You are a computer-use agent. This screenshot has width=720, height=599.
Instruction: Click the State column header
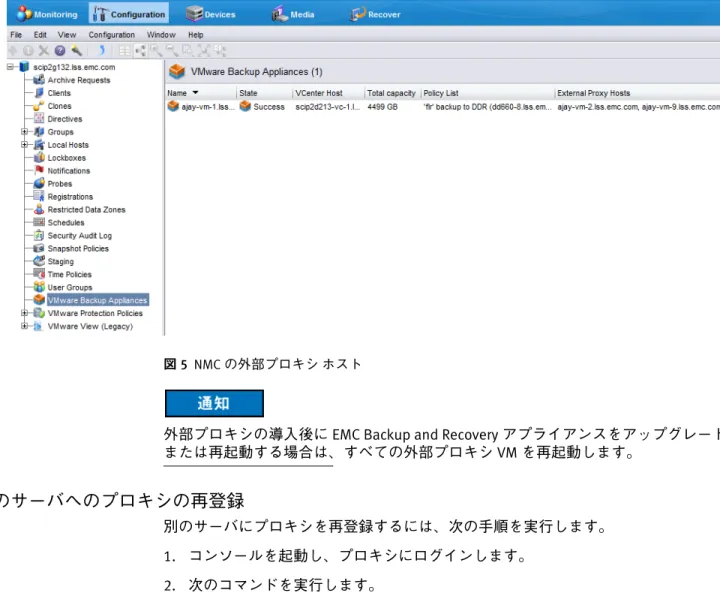pyautogui.click(x=264, y=93)
